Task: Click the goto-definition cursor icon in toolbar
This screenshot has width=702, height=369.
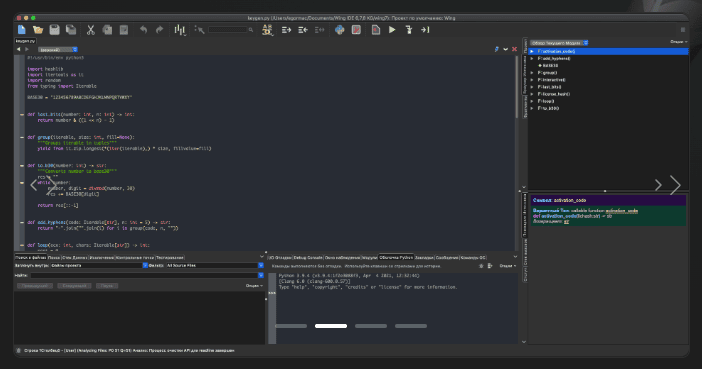Action: pos(200,30)
